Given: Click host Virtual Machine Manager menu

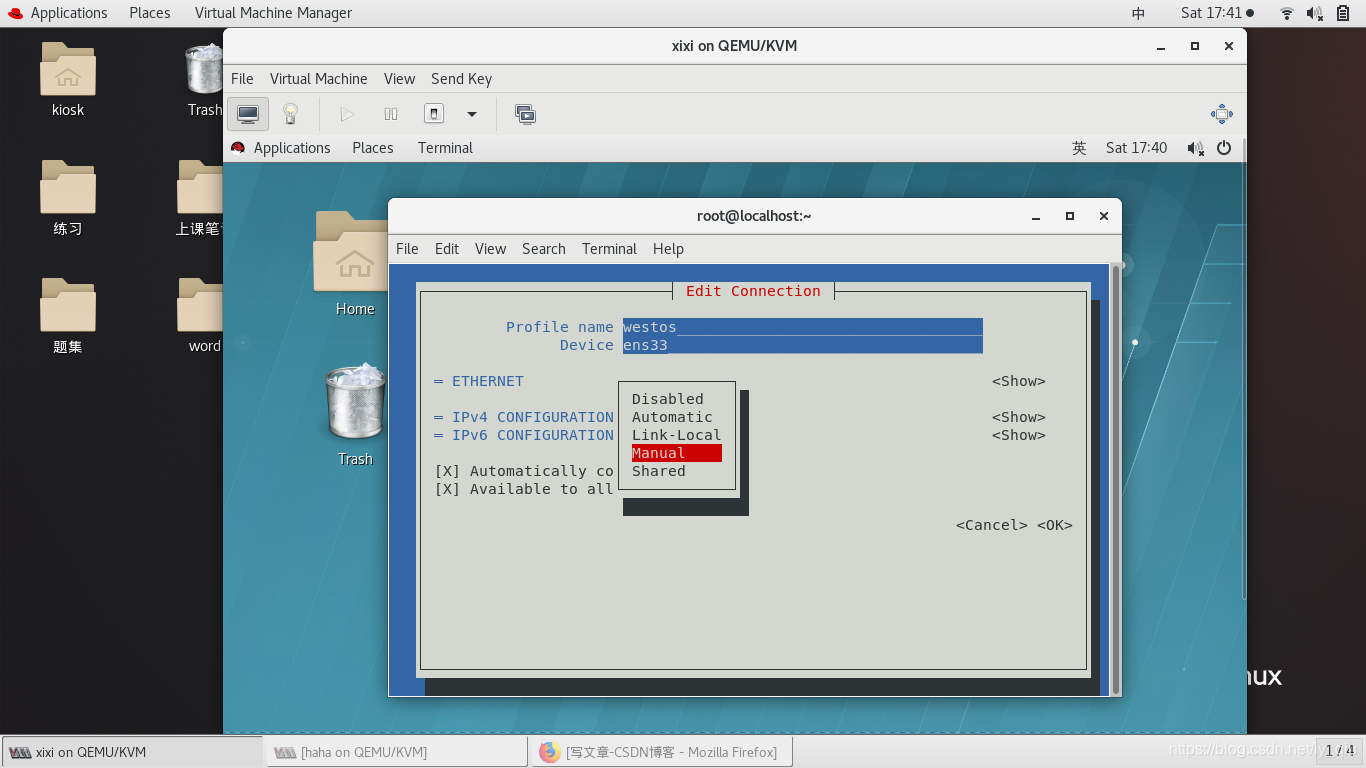Looking at the screenshot, I should click(x=273, y=13).
